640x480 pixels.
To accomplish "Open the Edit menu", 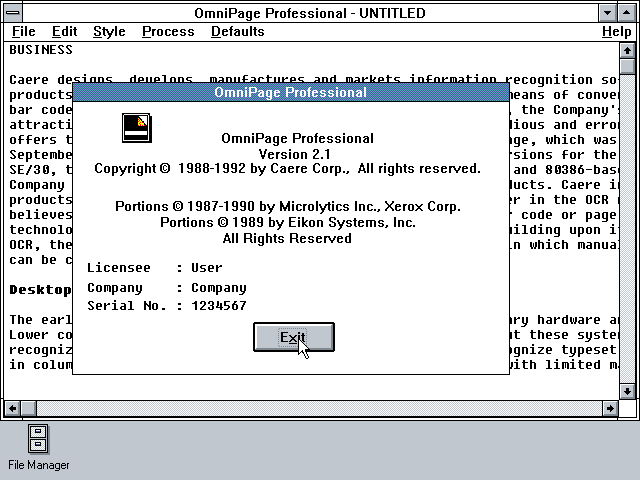I will [x=64, y=31].
